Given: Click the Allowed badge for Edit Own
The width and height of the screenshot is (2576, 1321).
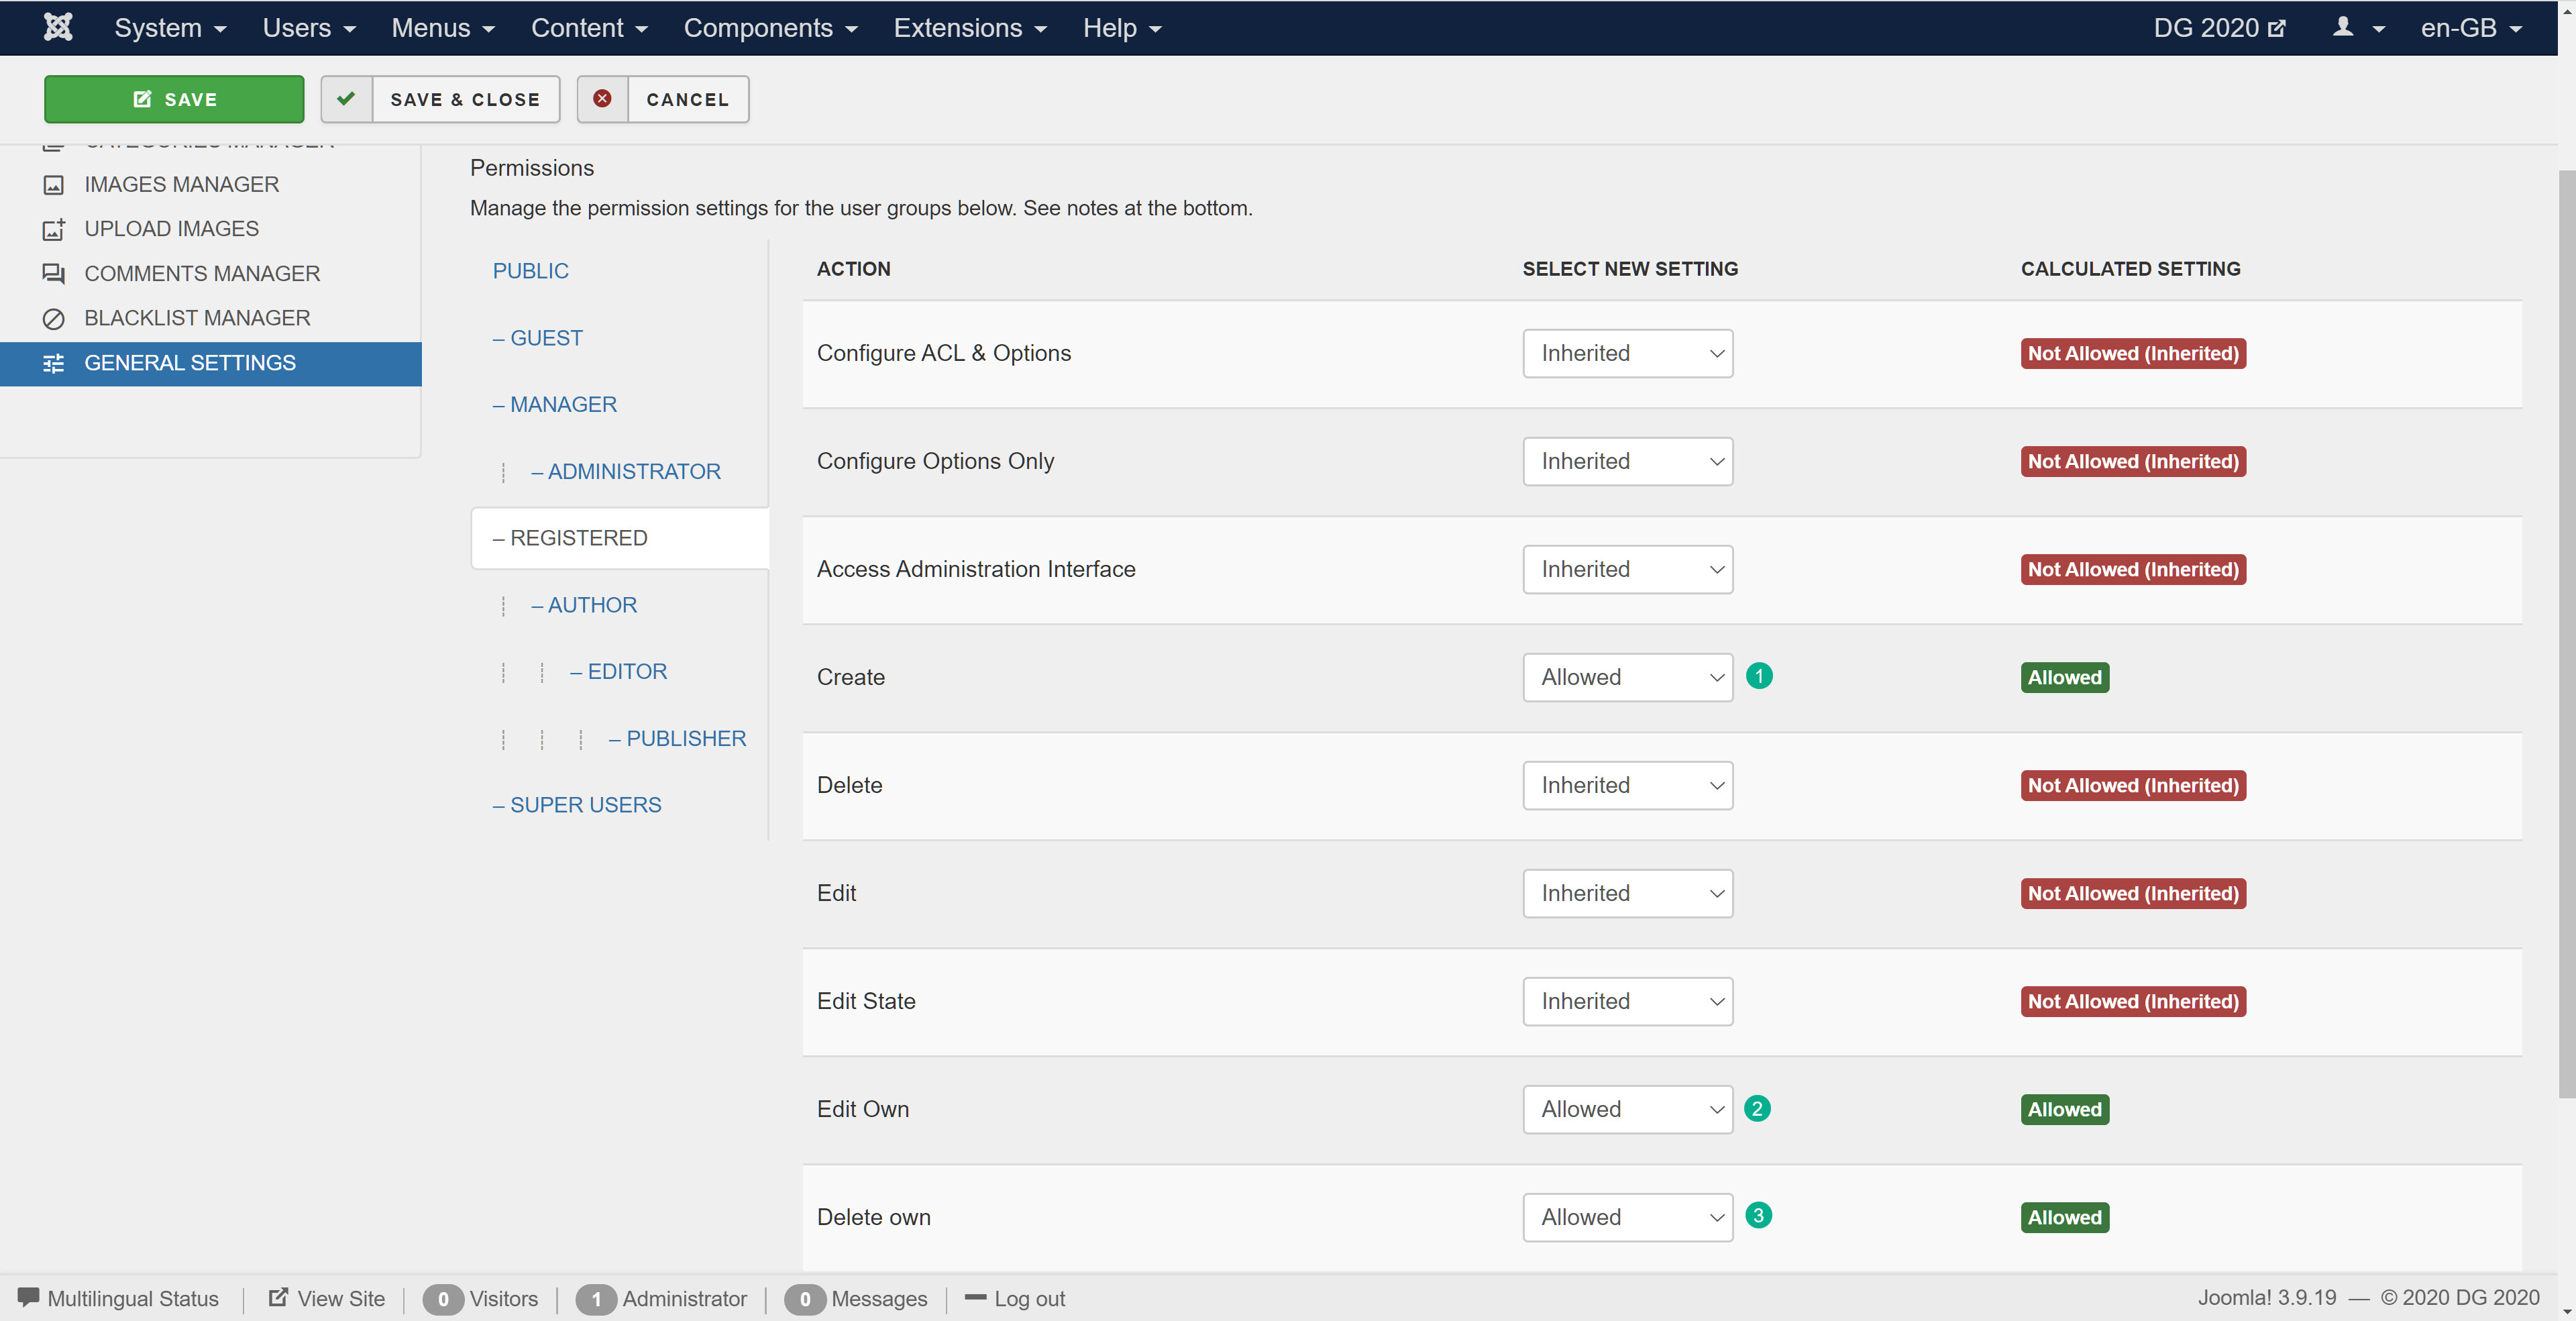Looking at the screenshot, I should (2065, 1109).
